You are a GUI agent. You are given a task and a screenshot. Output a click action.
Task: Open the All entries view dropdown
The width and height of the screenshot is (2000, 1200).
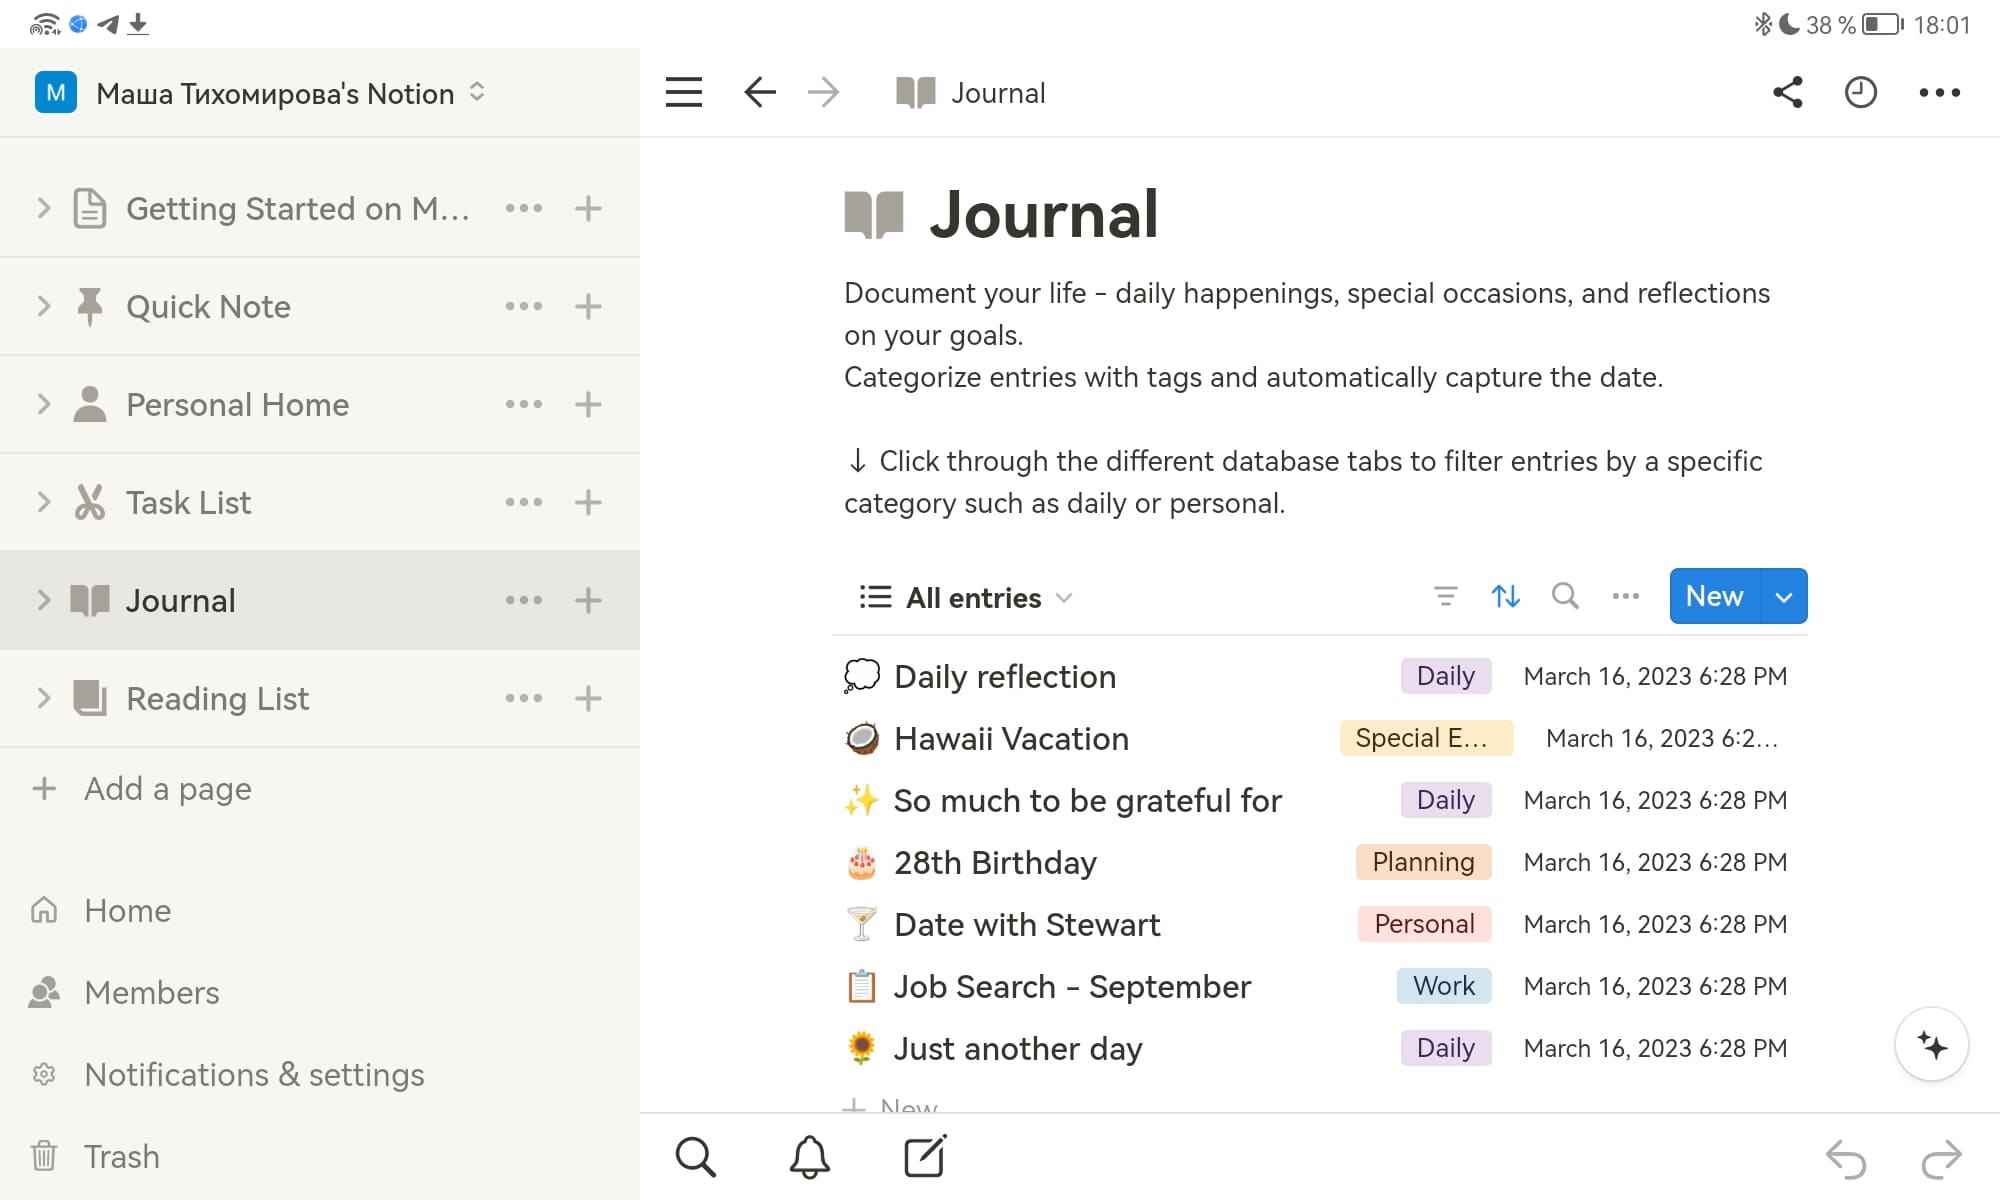(966, 598)
